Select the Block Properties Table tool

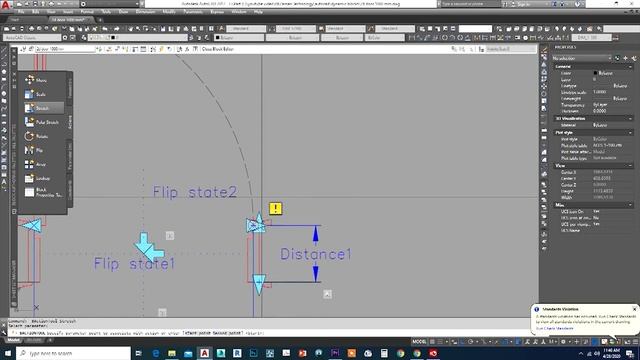click(x=43, y=192)
